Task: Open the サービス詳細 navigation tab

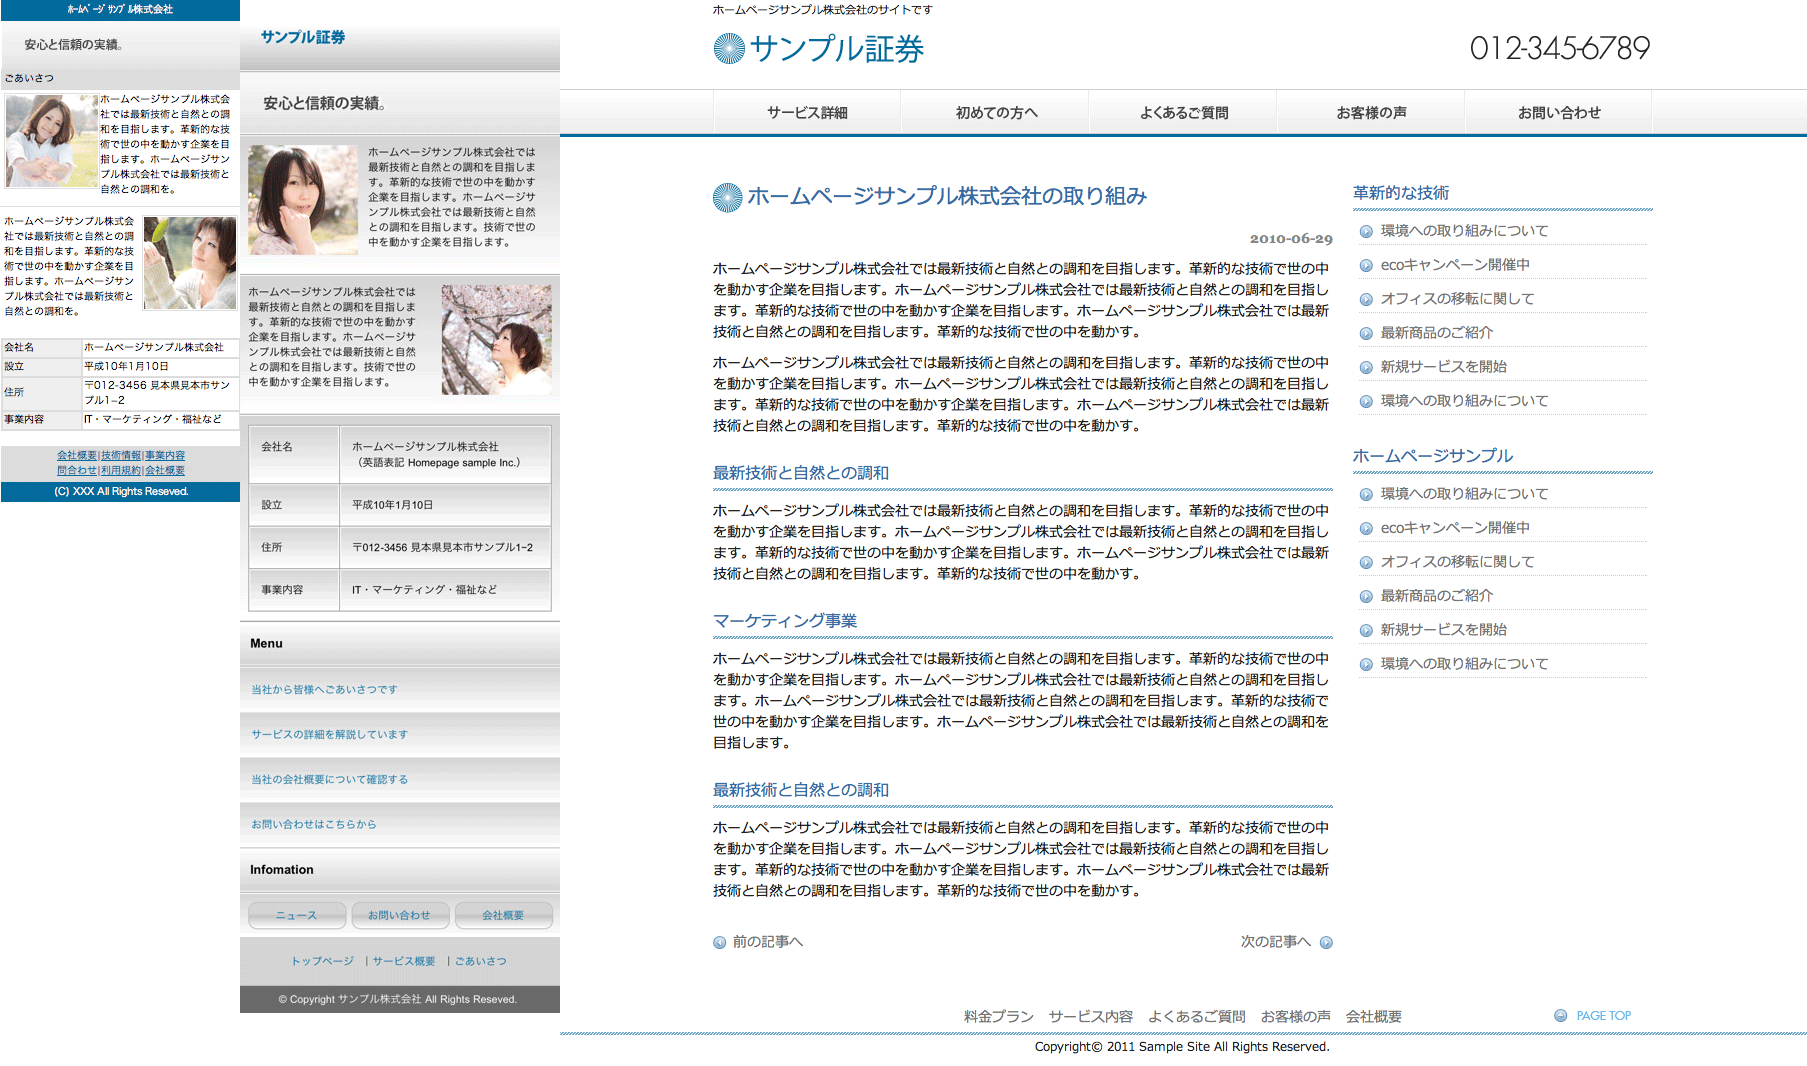Action: (807, 113)
